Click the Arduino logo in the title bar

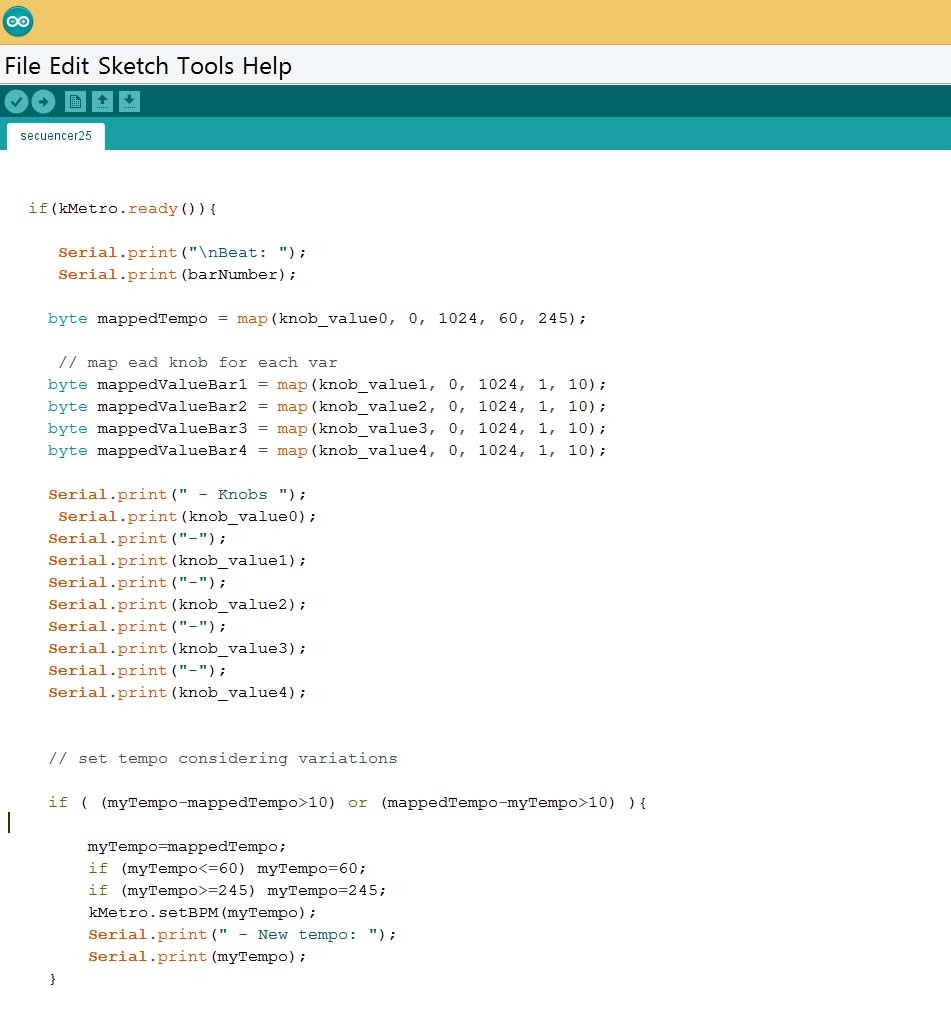coord(18,20)
